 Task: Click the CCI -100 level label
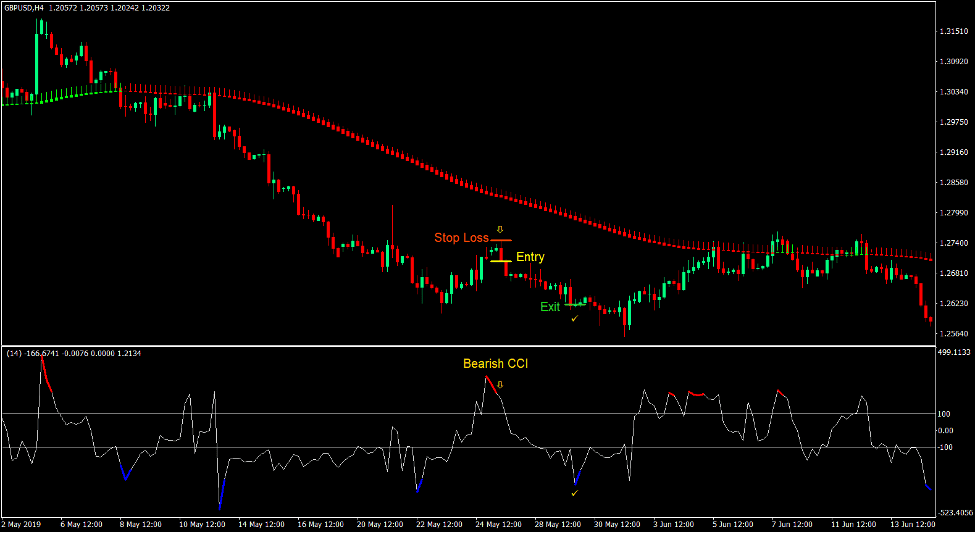944,447
